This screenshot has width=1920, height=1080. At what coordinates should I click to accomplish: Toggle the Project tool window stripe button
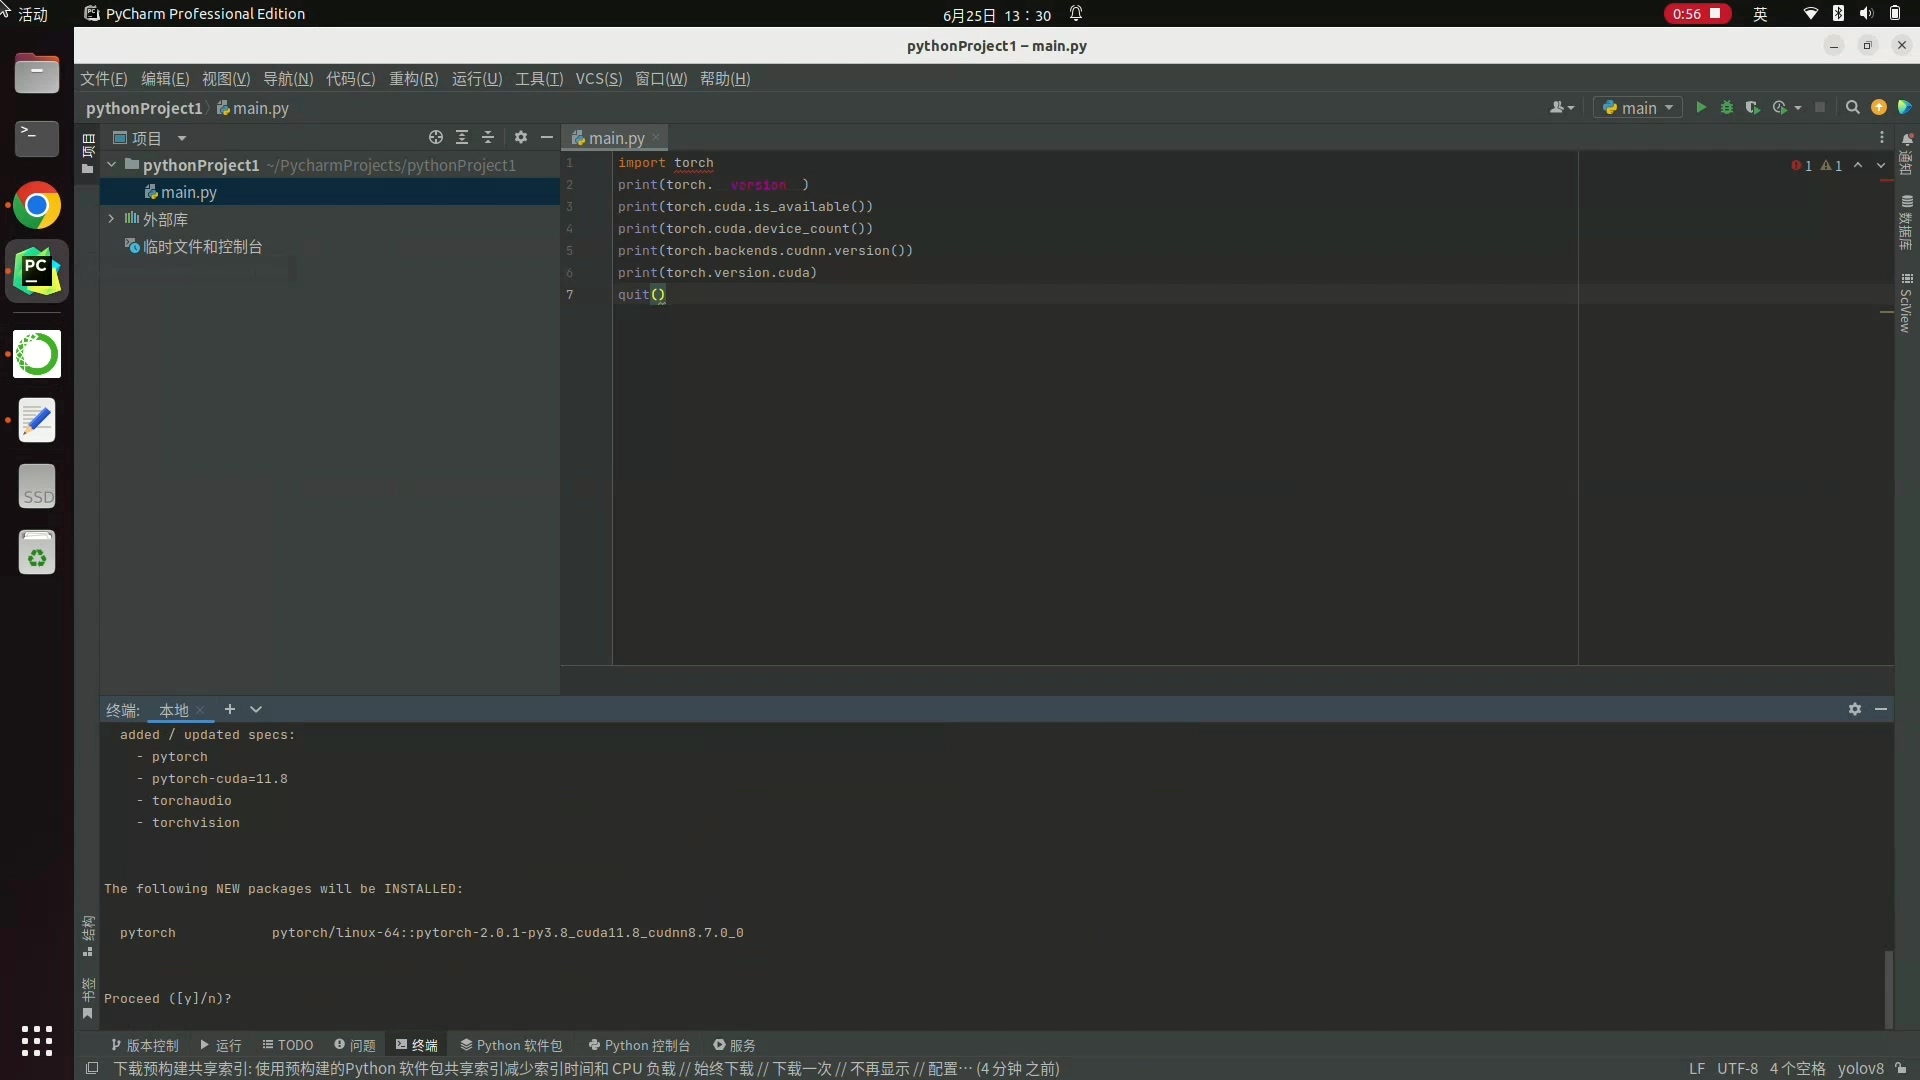coord(88,153)
